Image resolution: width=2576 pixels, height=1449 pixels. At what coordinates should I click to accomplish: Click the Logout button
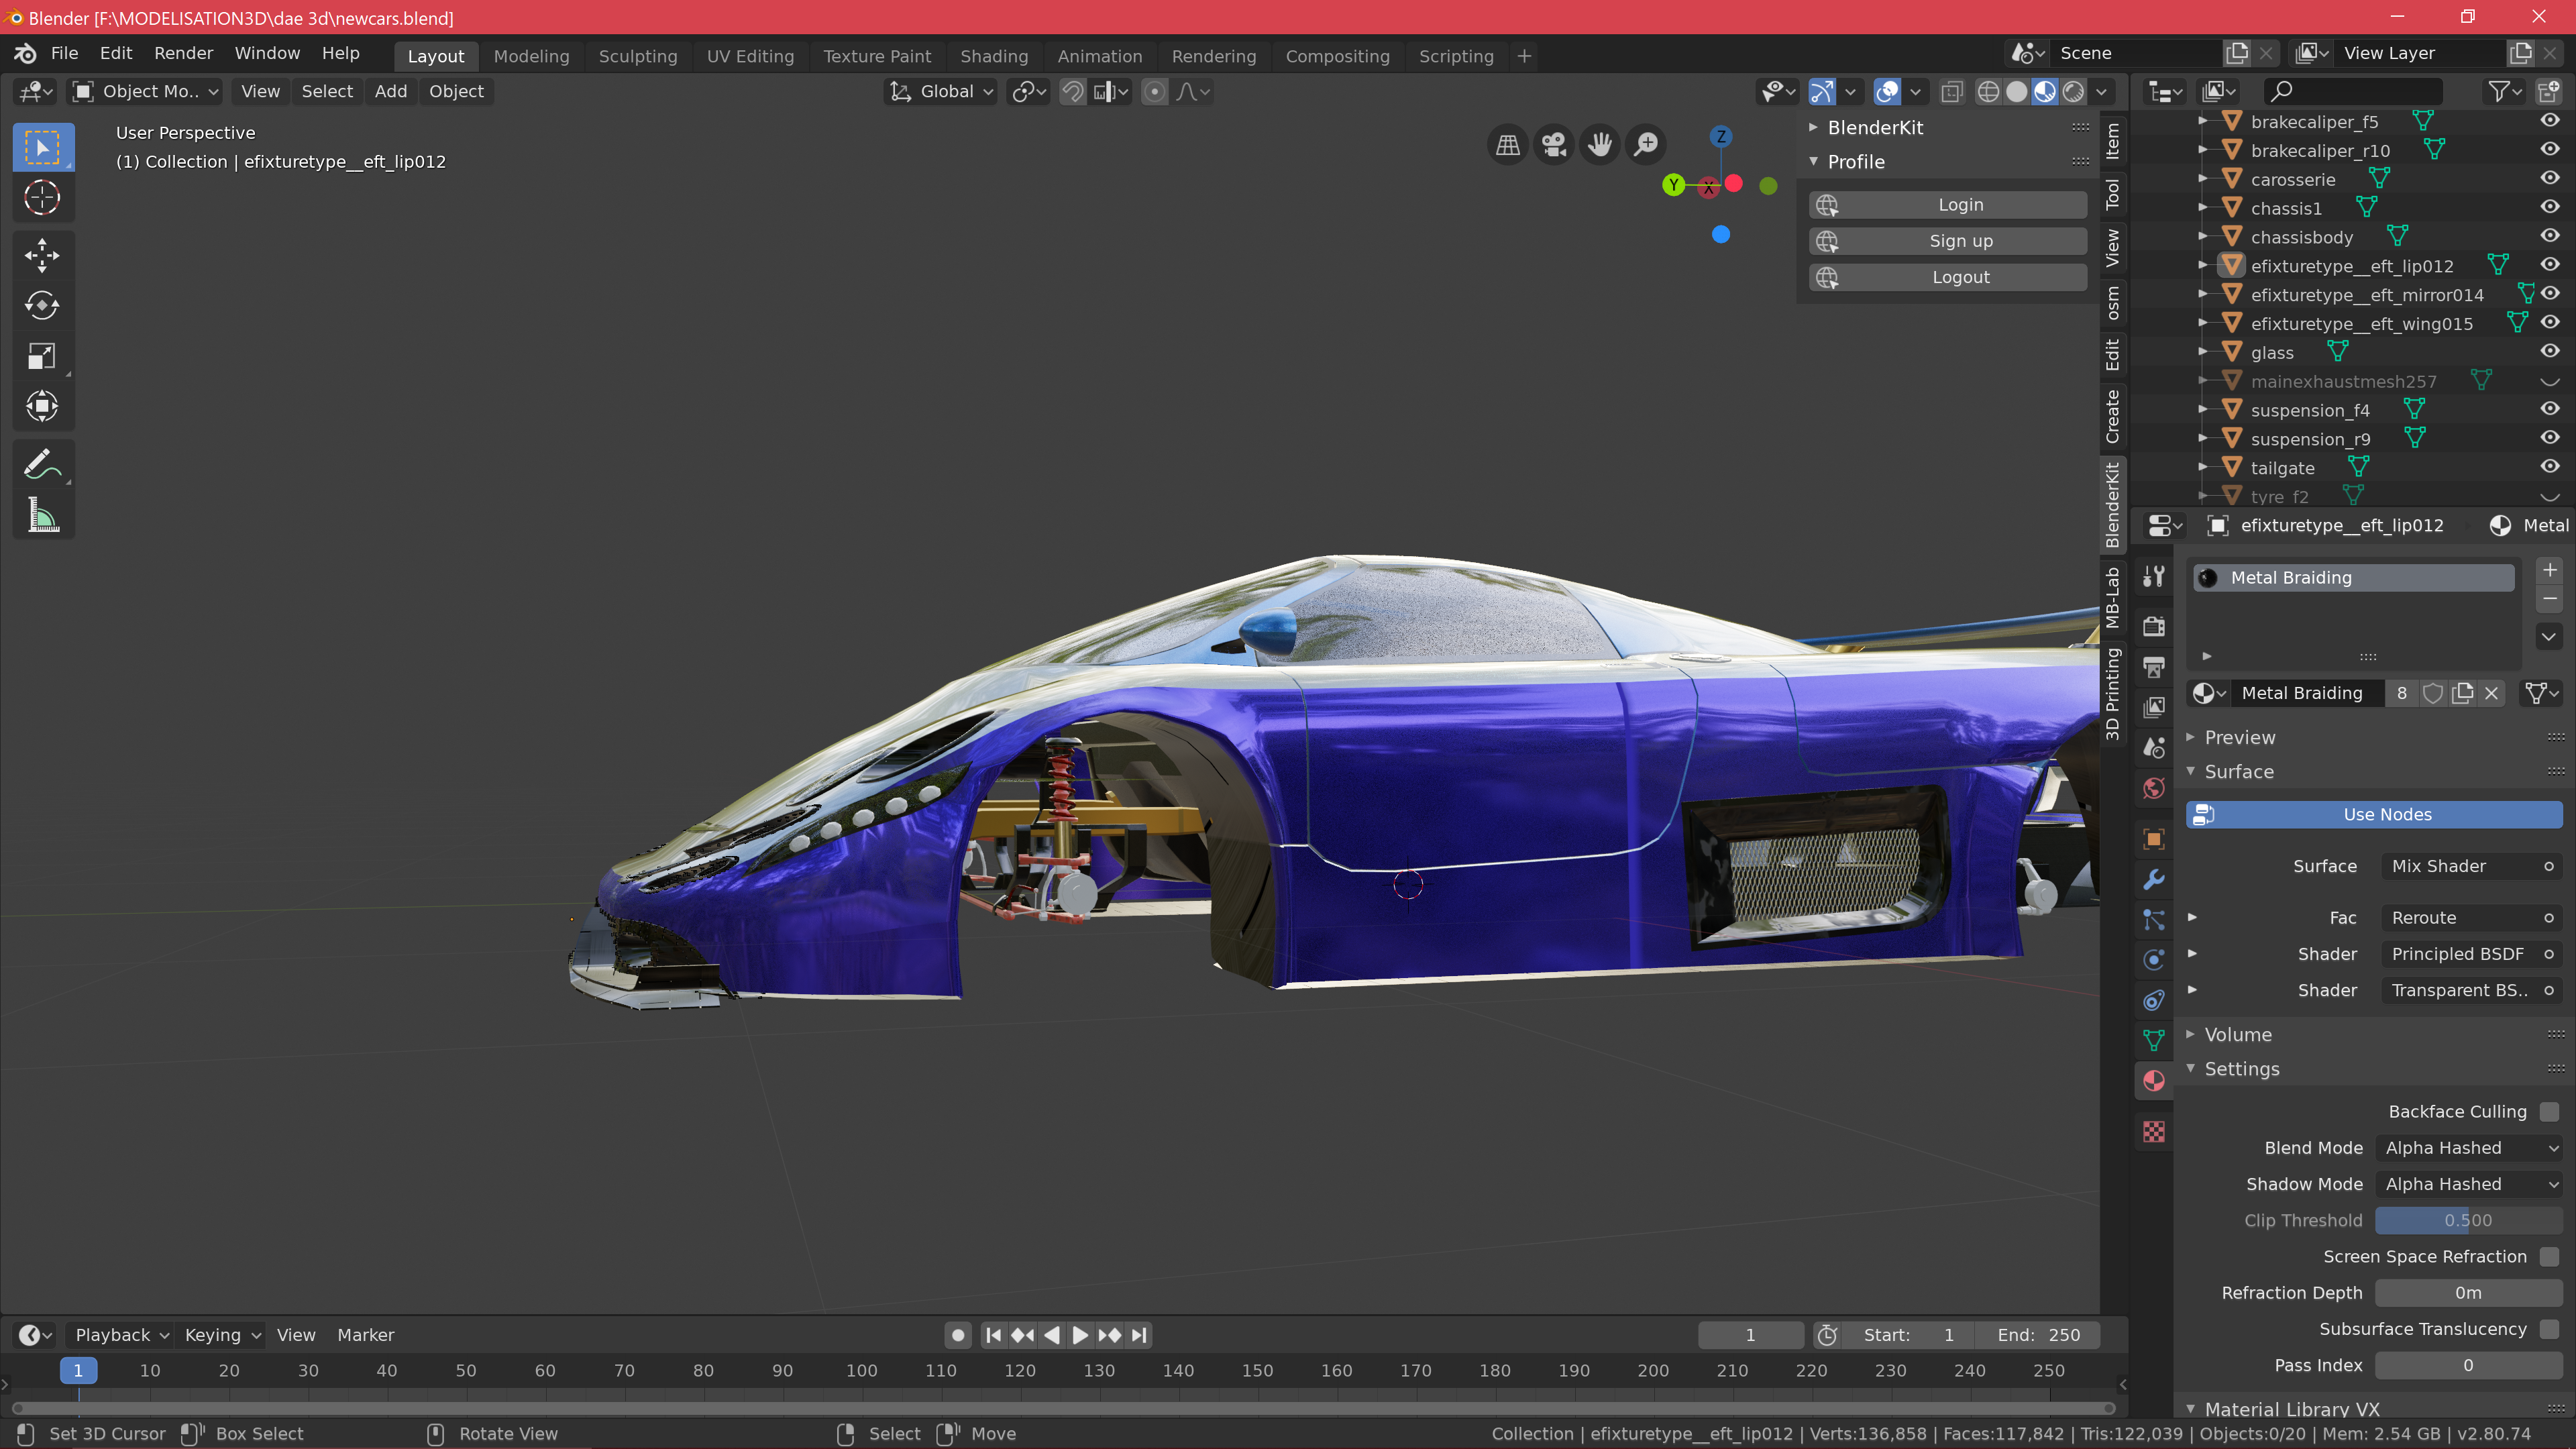(1948, 277)
